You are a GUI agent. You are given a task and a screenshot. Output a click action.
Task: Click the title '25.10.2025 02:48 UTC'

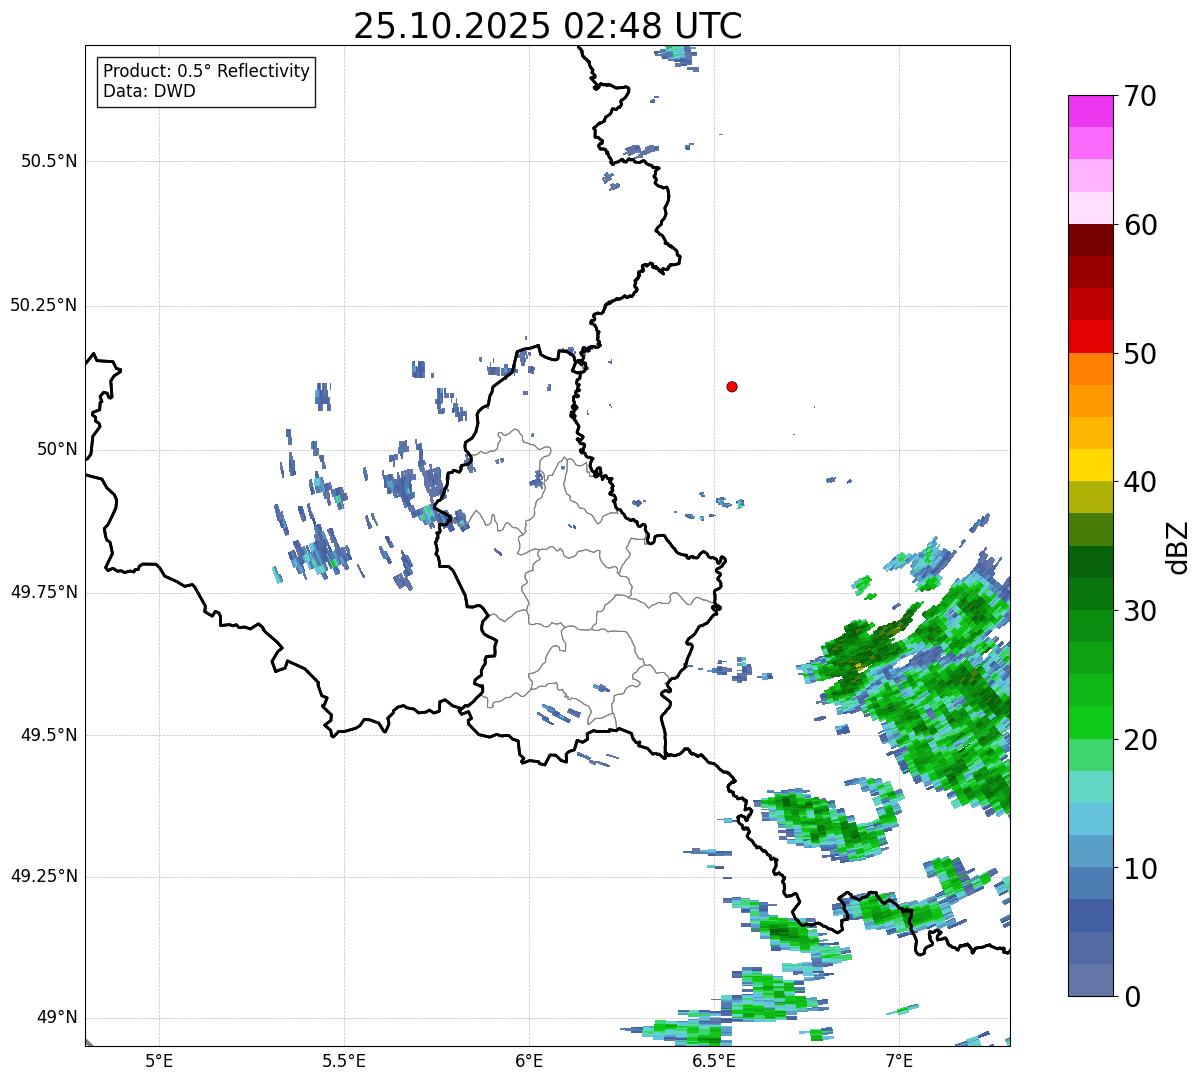548,26
